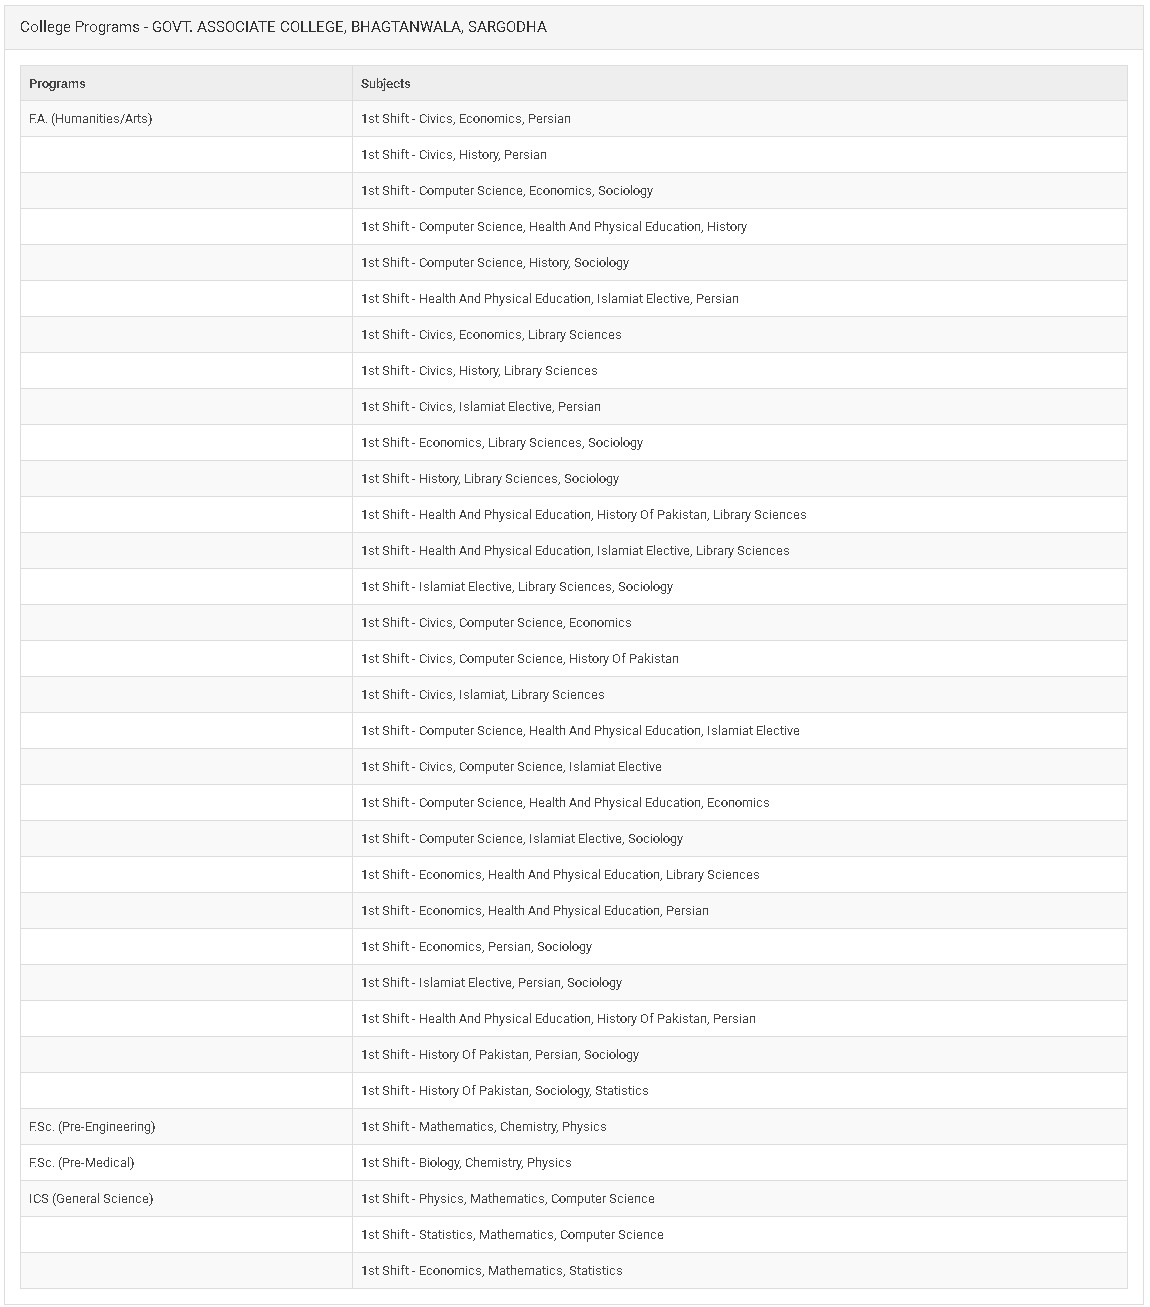Click History Of Pakistan, Sociology, Statistics row
Viewport: 1150px width, 1307px height.
(505, 1091)
